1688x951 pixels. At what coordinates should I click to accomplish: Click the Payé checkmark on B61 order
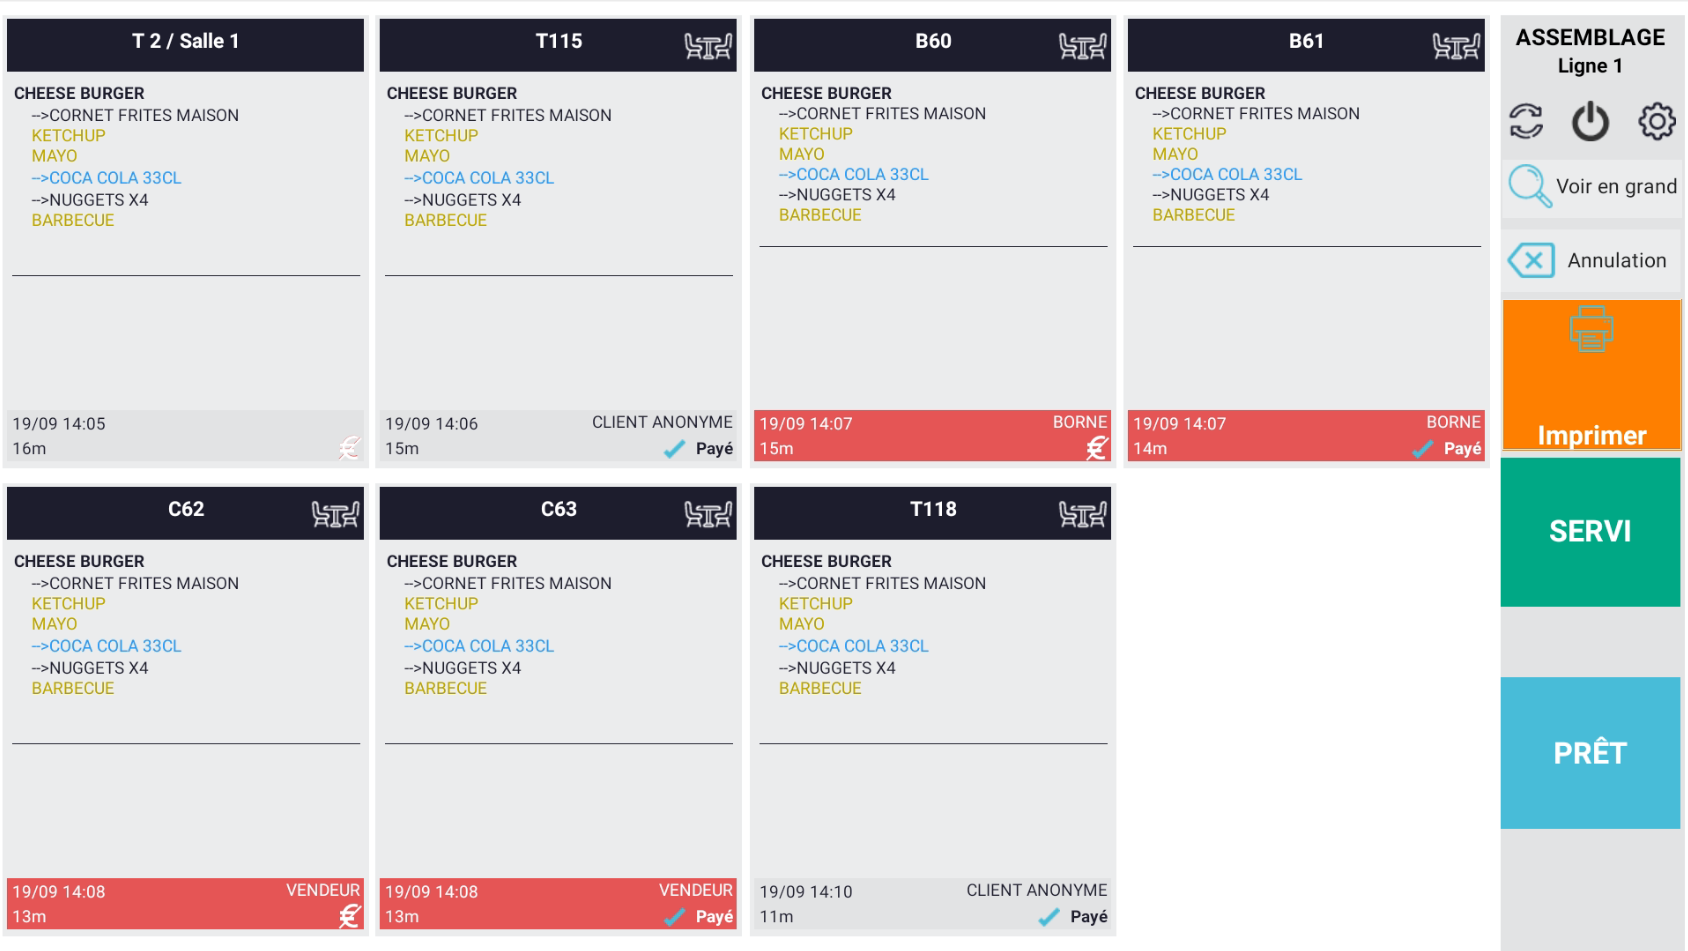pos(1422,449)
